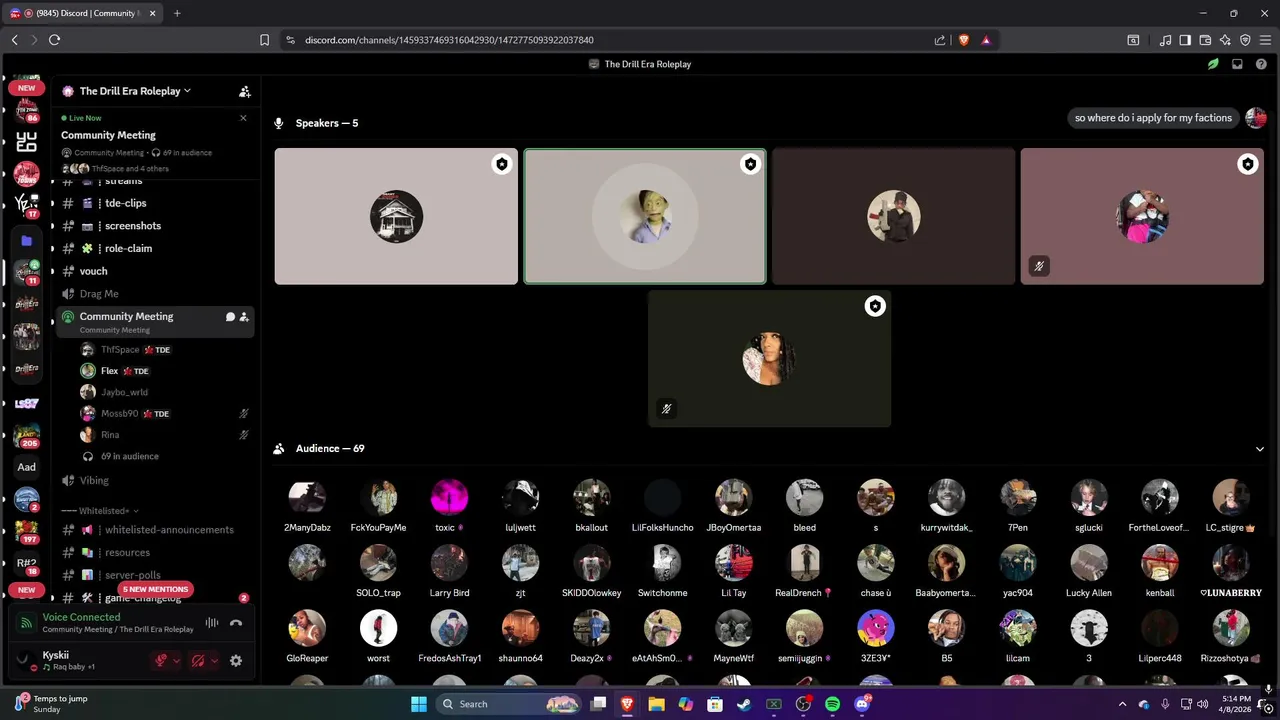Image resolution: width=1280 pixels, height=720 pixels.
Task: Toggle microphone mute in user panel
Action: pyautogui.click(x=160, y=661)
